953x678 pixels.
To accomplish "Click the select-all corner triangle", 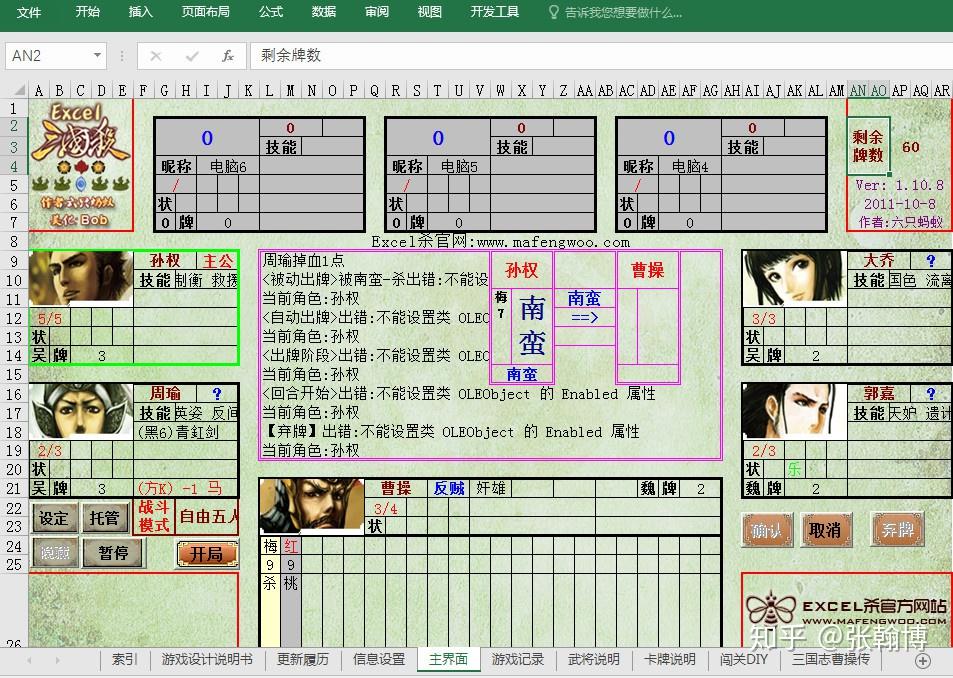I will pos(18,91).
